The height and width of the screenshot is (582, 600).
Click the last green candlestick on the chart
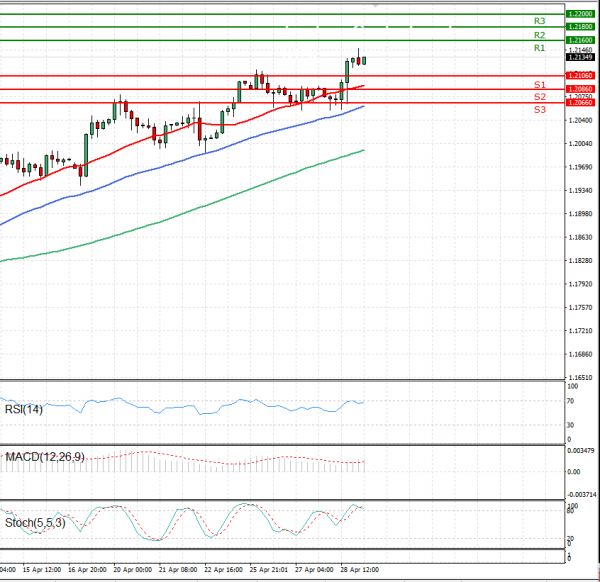click(x=364, y=60)
